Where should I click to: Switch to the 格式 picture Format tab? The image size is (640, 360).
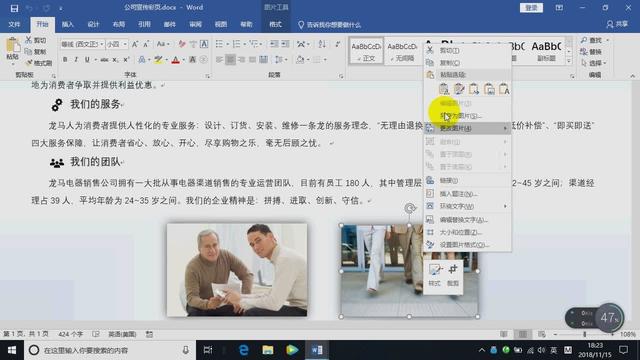tap(276, 24)
